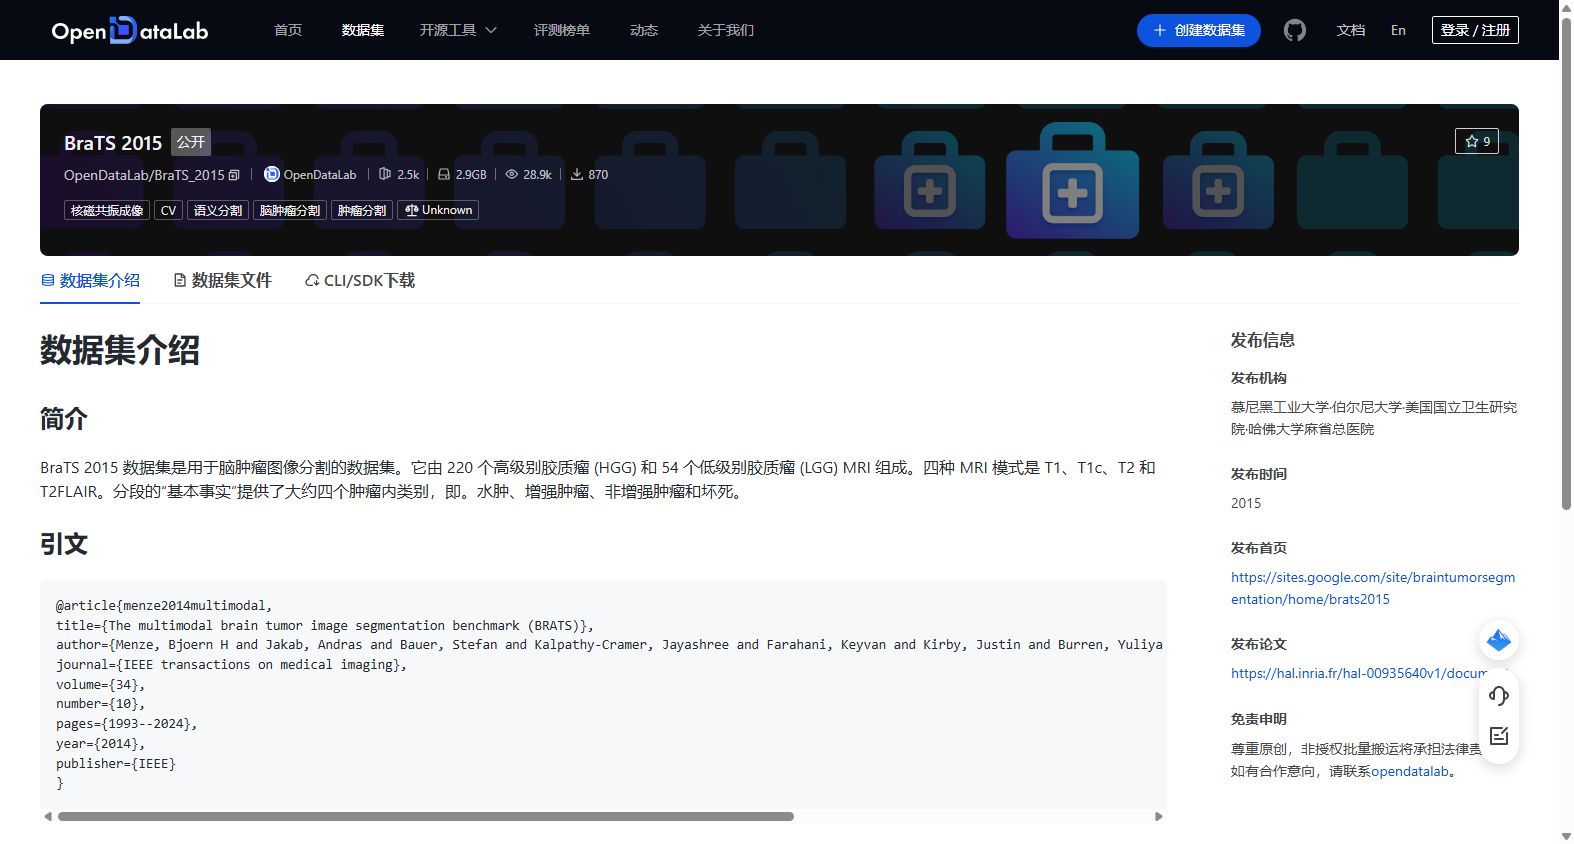The image size is (1574, 844).
Task: Click the 28.9k views eye icon
Action: 512,174
